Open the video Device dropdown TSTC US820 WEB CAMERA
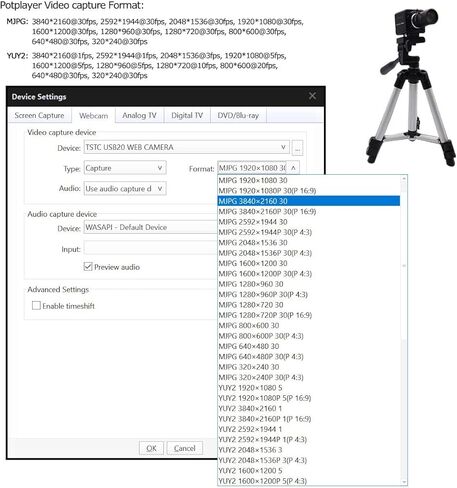457x488 pixels. [x=187, y=147]
